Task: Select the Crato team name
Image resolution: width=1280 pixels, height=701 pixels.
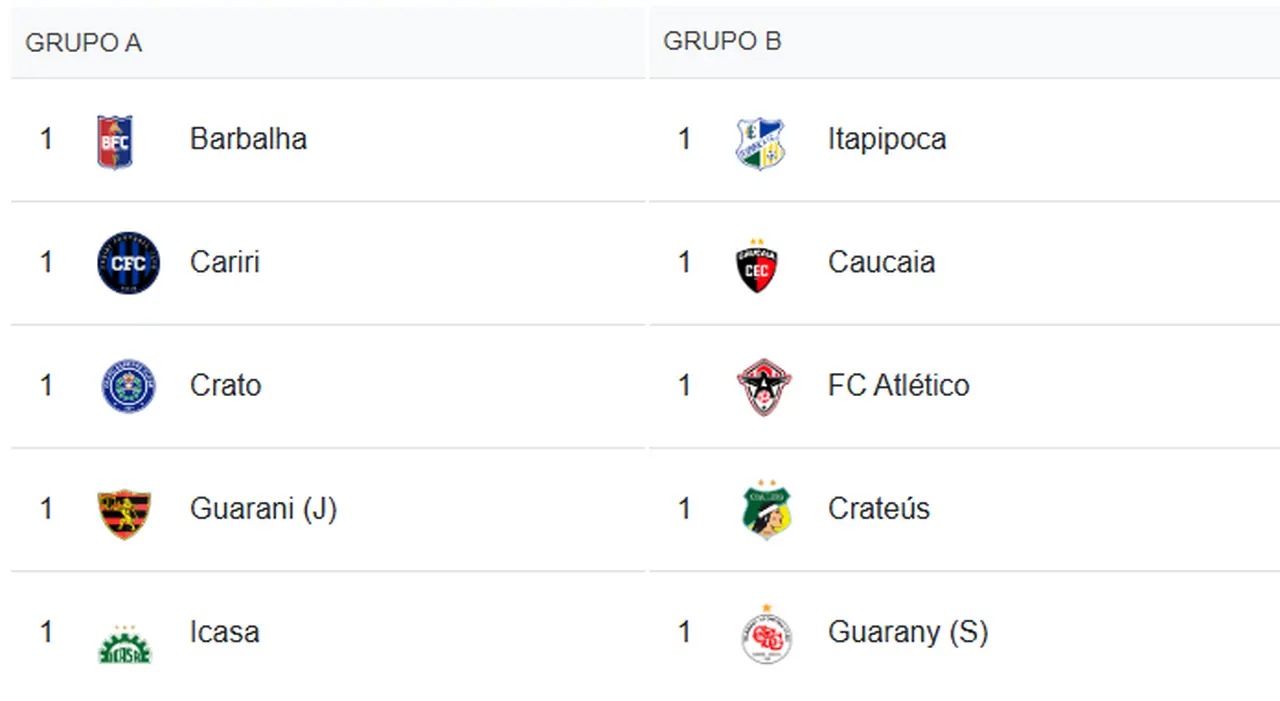Action: [226, 386]
